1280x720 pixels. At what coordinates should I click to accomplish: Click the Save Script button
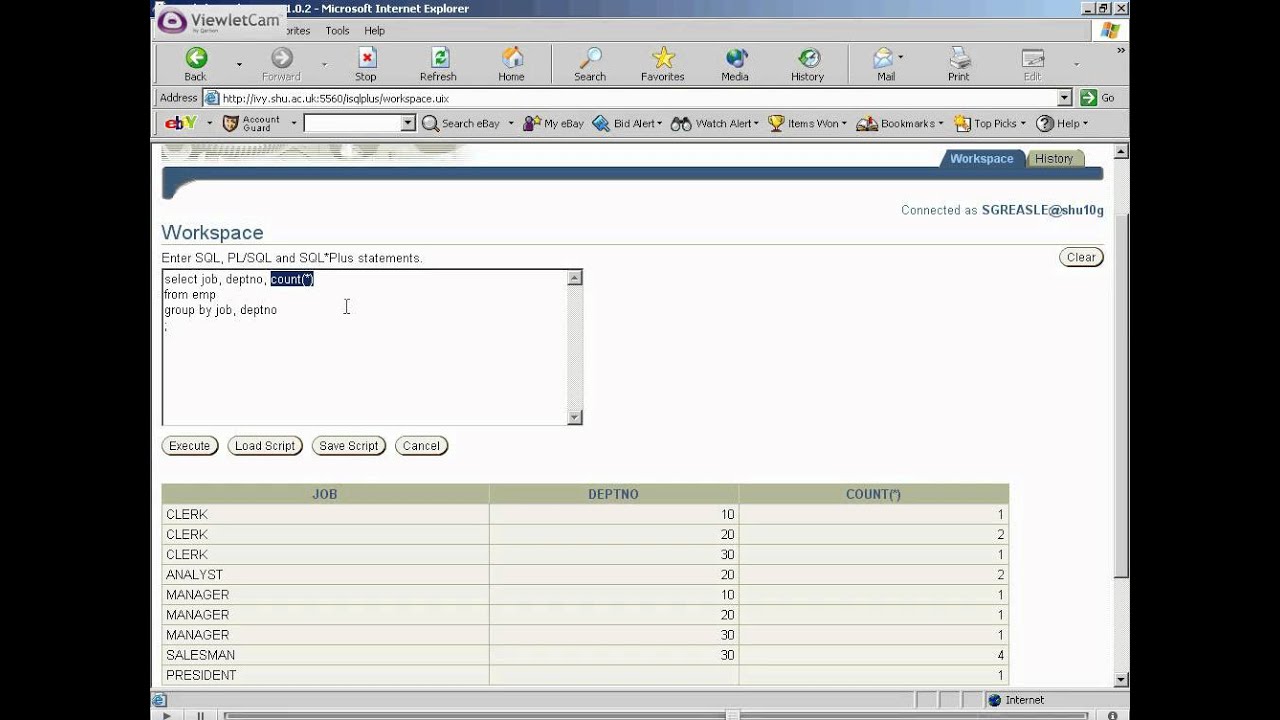point(349,446)
